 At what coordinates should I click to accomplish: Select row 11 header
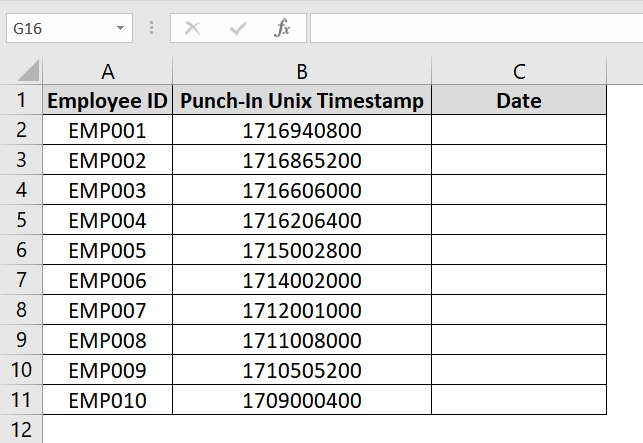coord(21,399)
